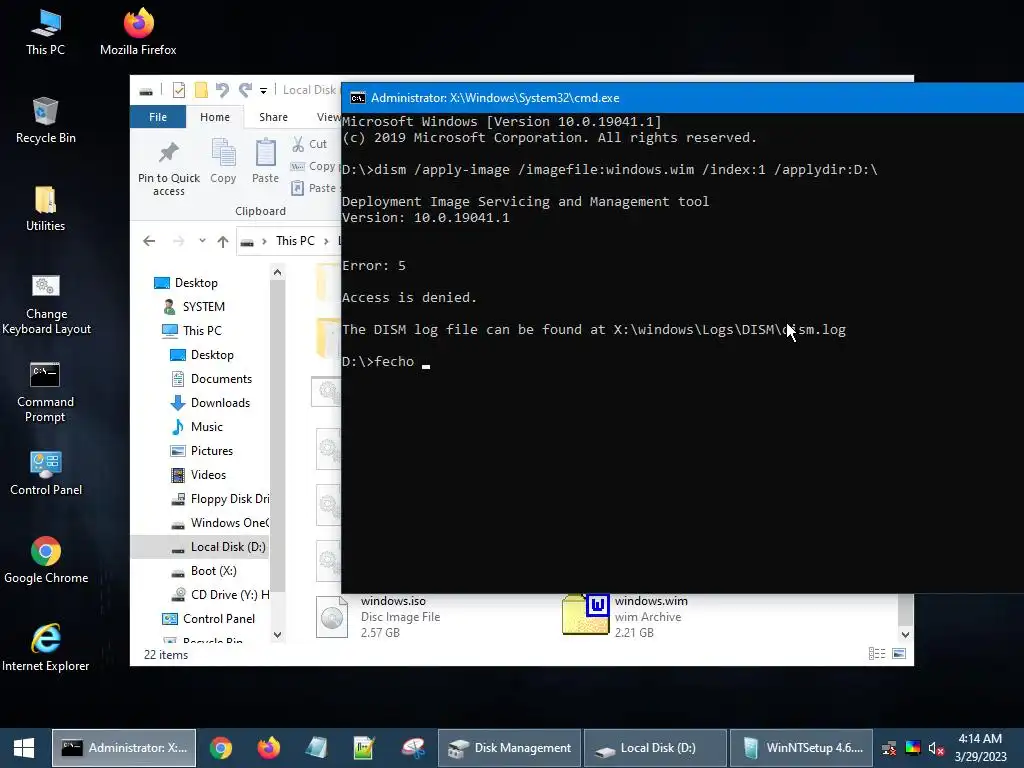The image size is (1024, 768).
Task: Click the network tray icon
Action: (x=889, y=748)
